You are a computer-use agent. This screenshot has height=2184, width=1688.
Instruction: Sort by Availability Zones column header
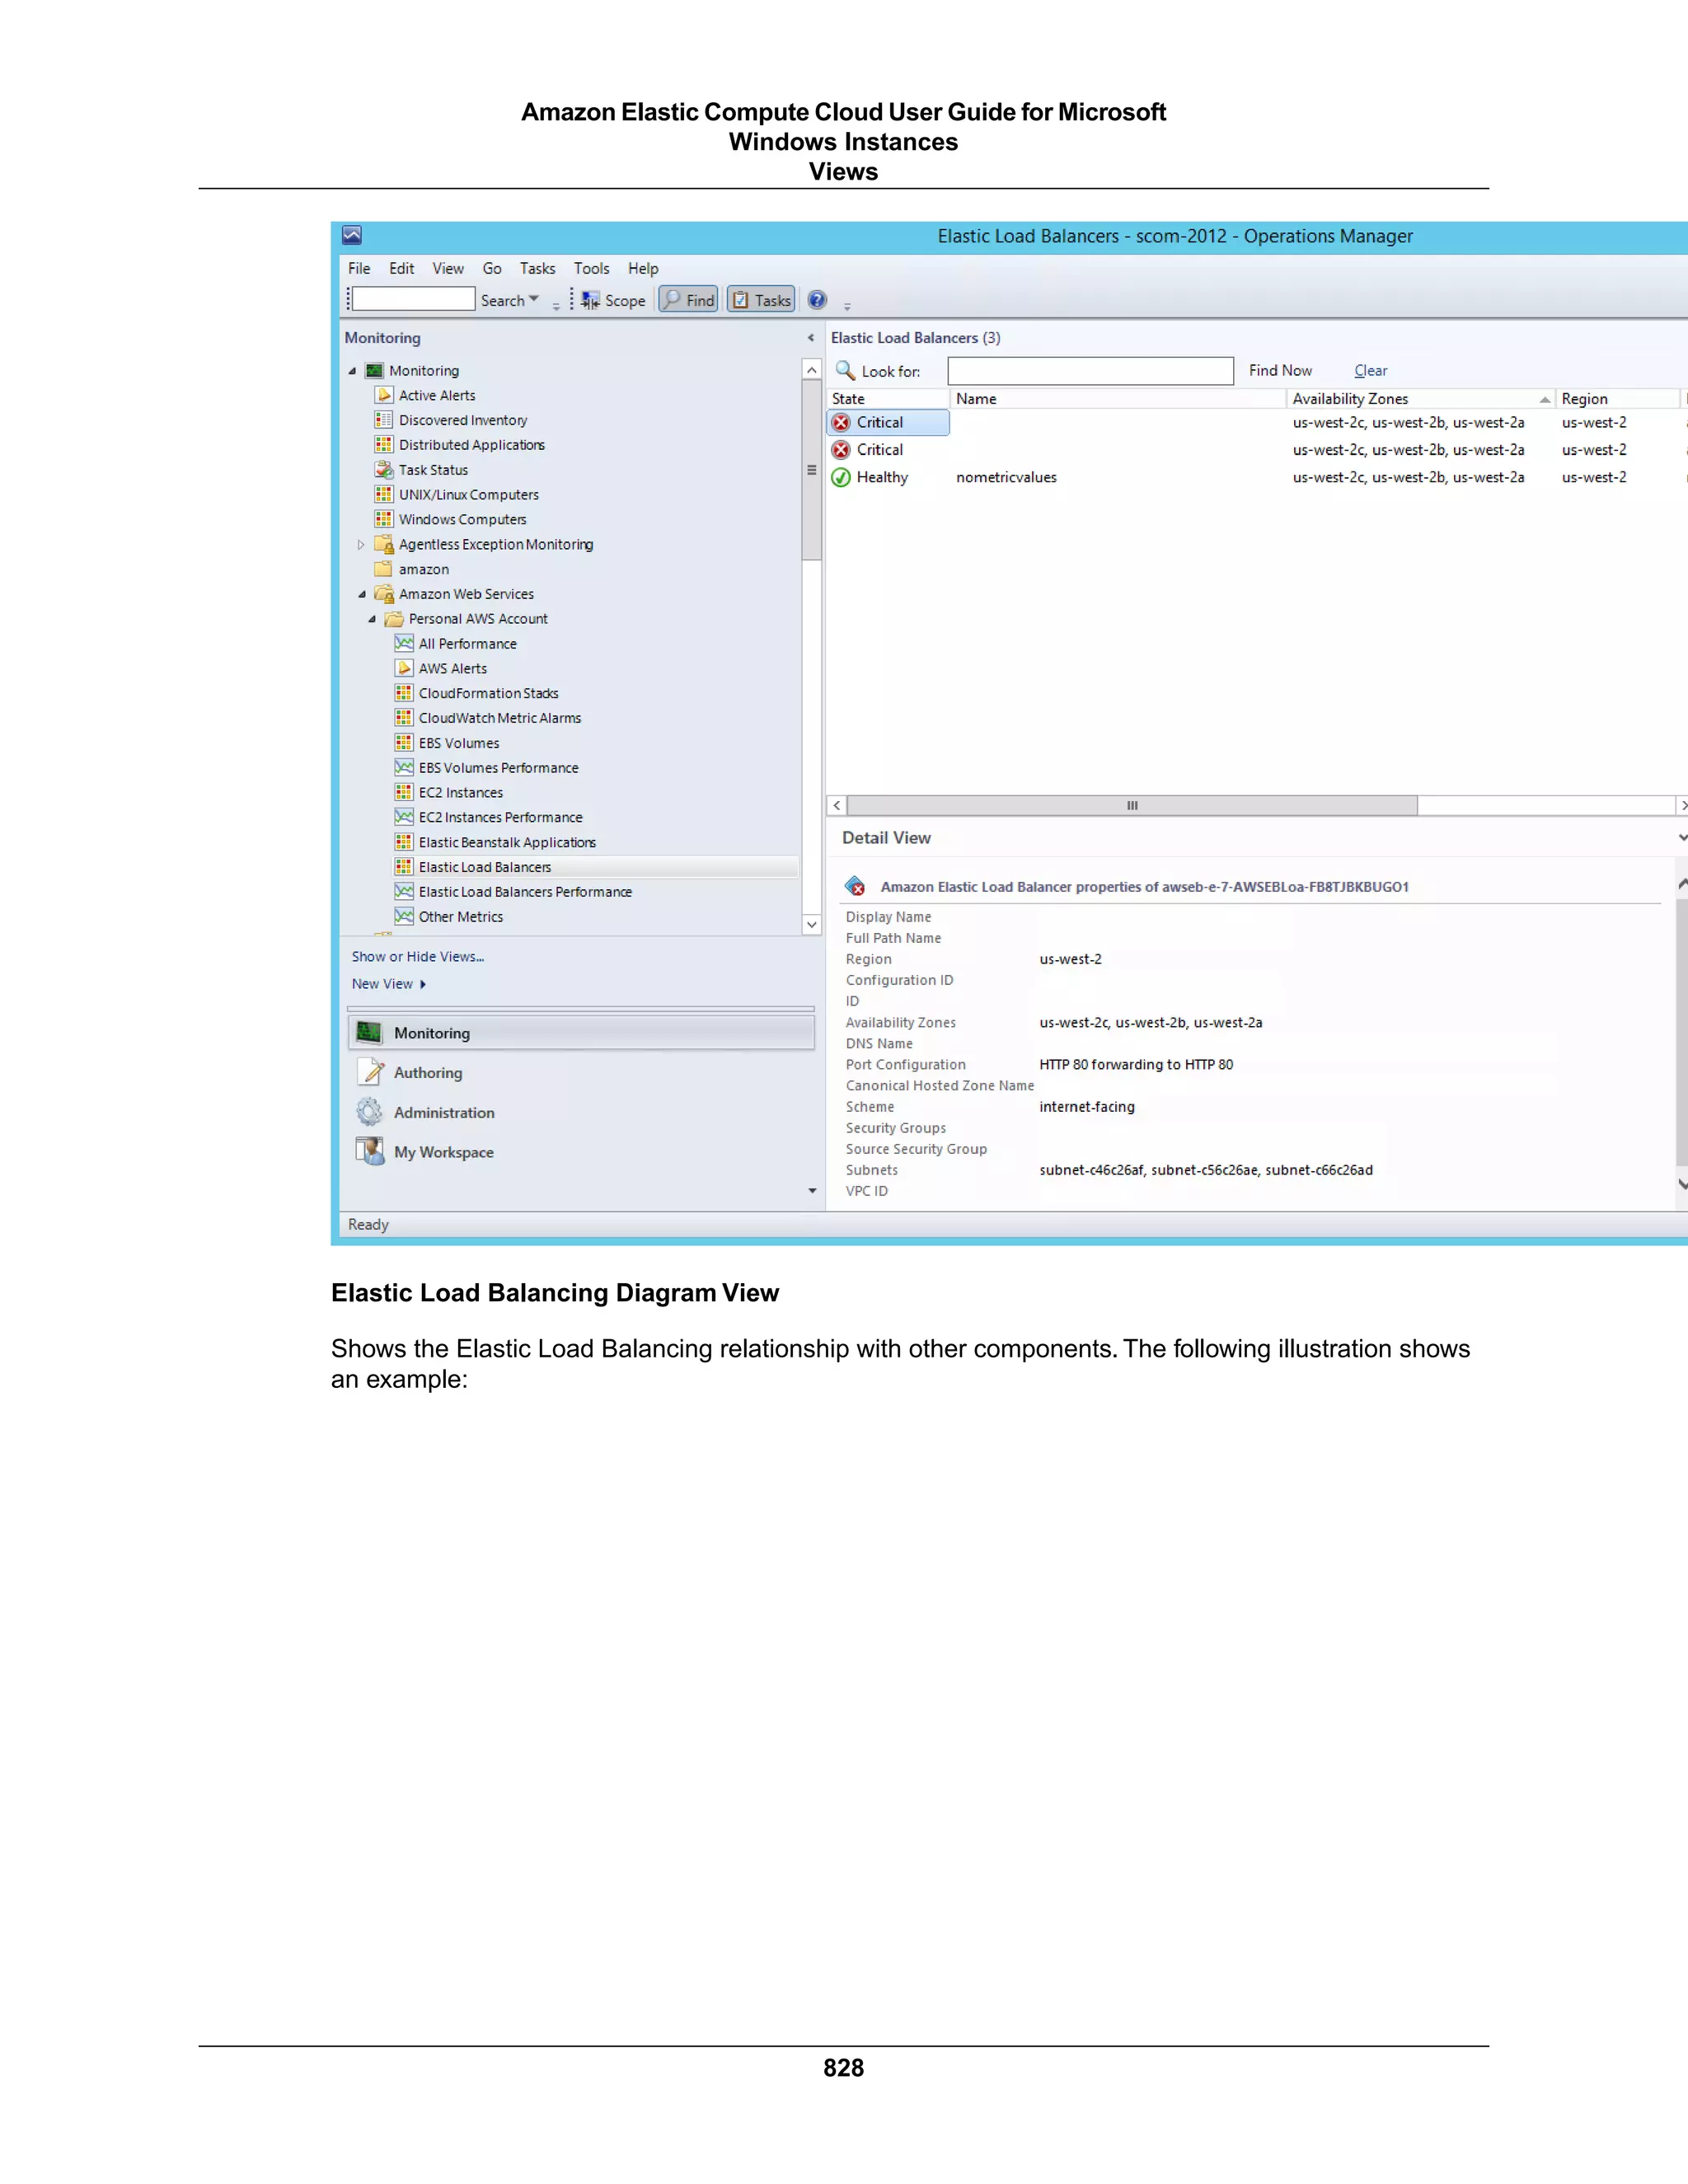pos(1420,399)
